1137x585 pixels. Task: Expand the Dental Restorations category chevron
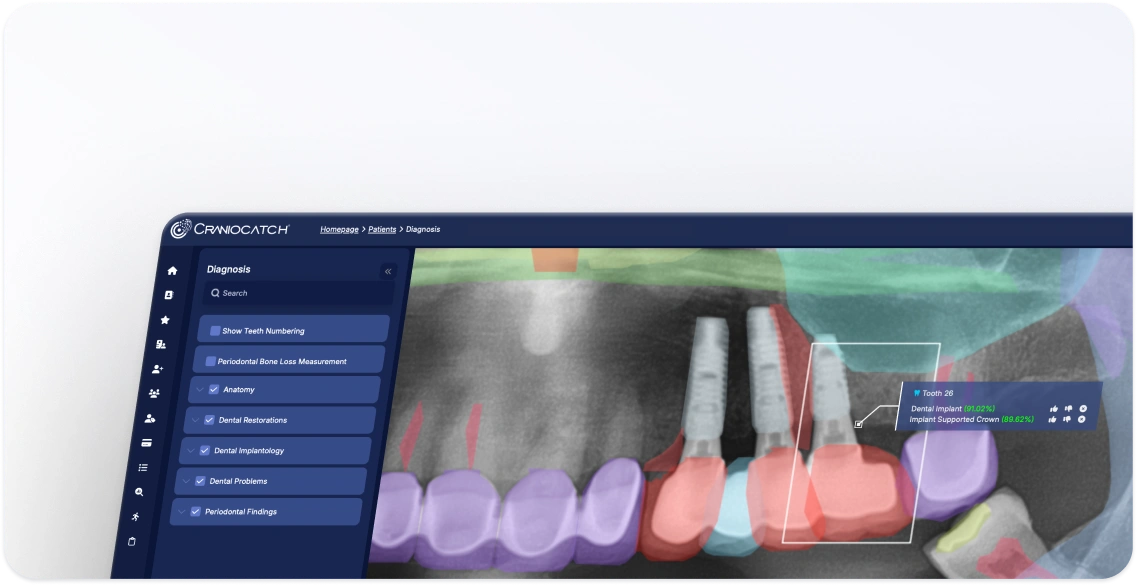coord(196,420)
